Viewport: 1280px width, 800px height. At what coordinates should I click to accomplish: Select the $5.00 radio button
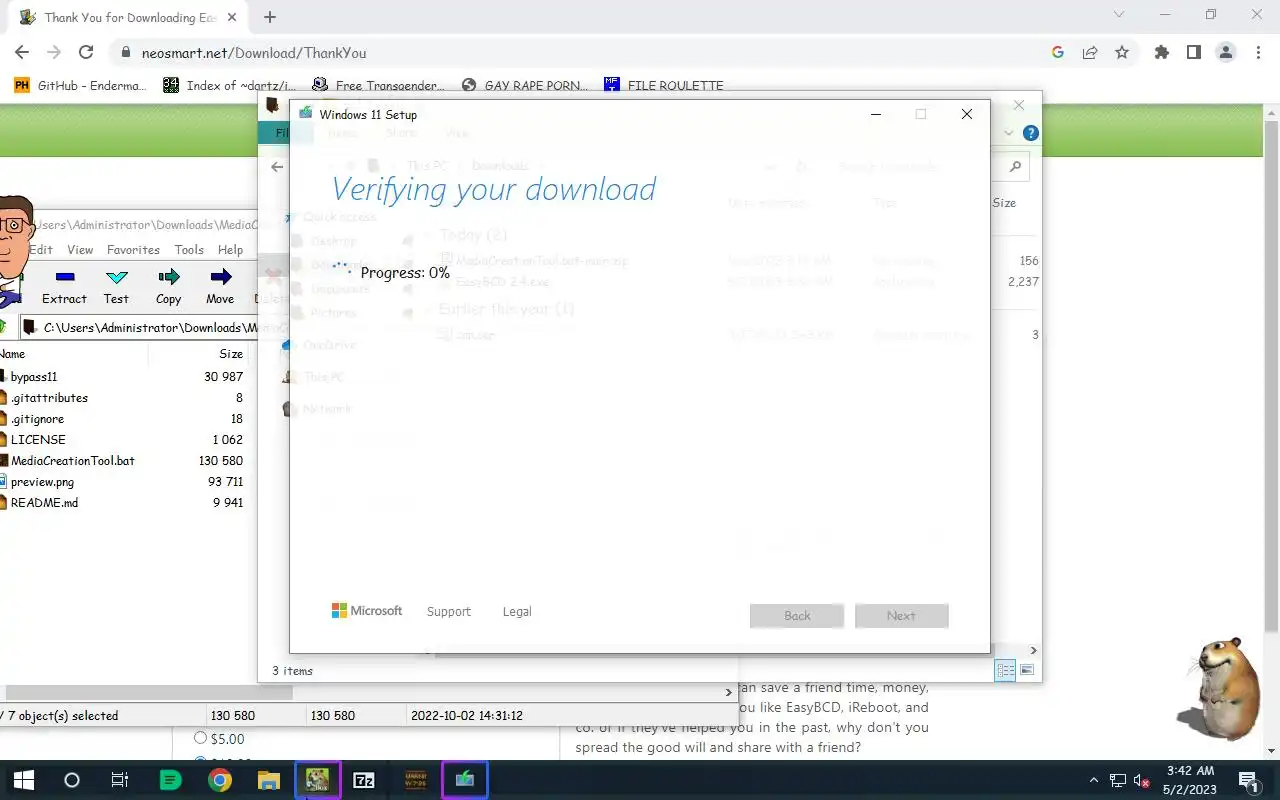click(200, 738)
